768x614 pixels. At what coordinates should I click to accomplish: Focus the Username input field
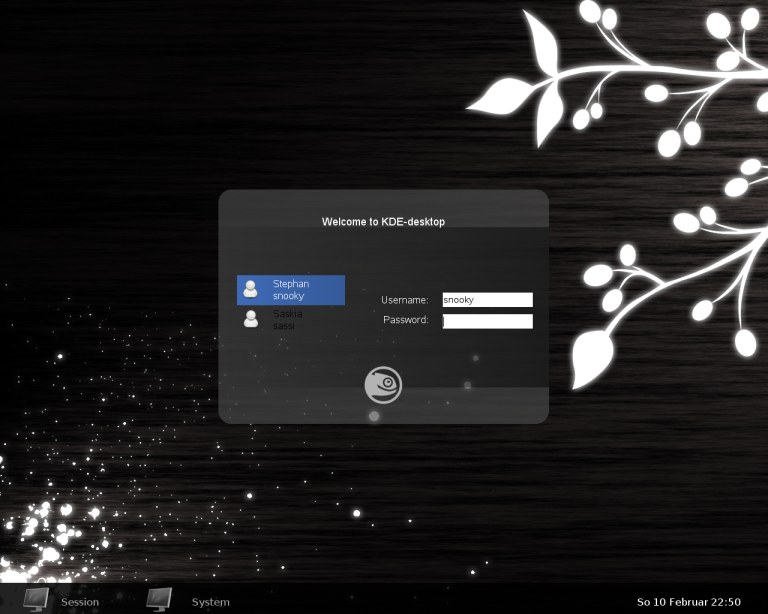[x=487, y=300]
